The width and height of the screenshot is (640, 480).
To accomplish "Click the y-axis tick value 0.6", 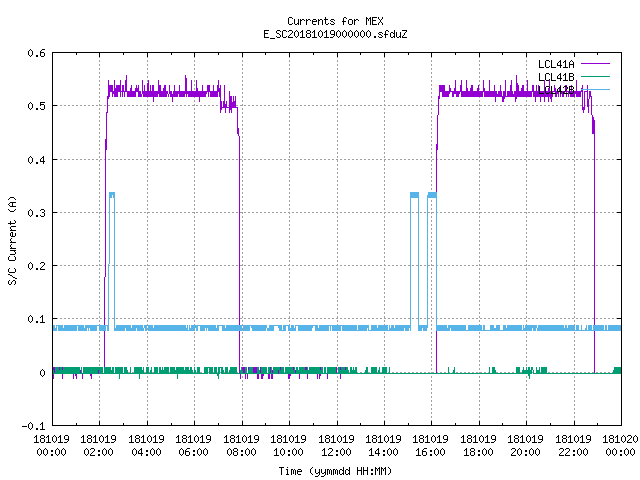I will click(x=36, y=53).
